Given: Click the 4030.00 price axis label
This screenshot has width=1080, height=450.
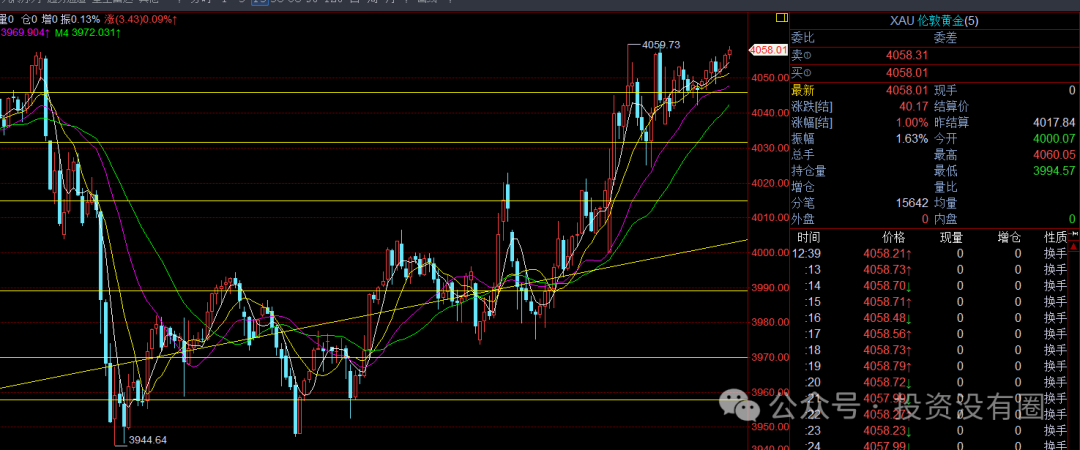Looking at the screenshot, I should tap(770, 147).
